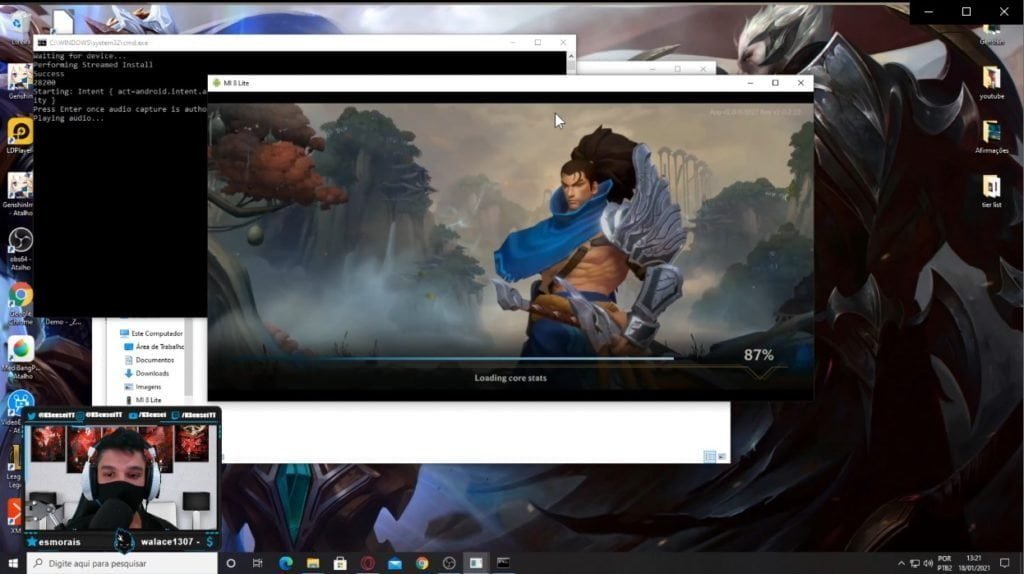
Task: Click the 'Digite aqui para pesquisar' search box
Action: (120, 563)
